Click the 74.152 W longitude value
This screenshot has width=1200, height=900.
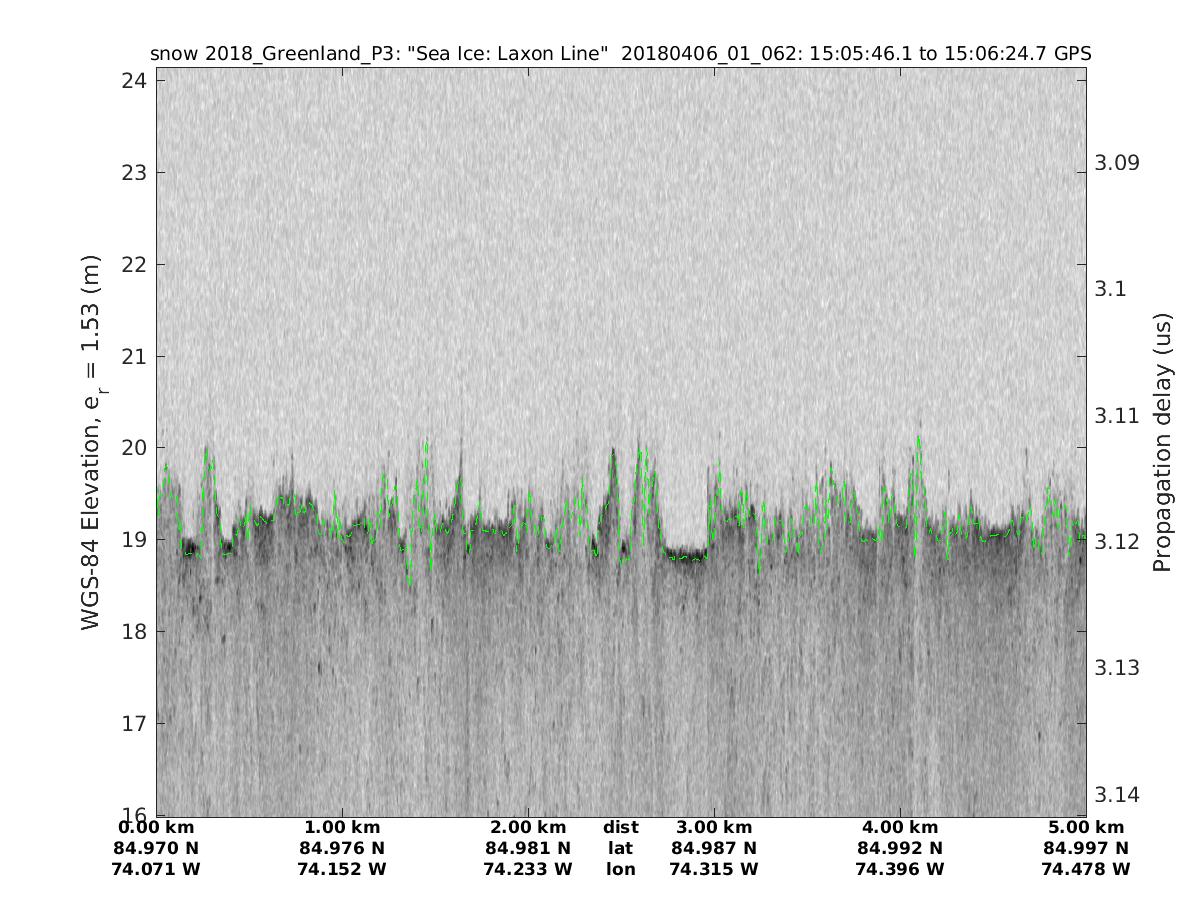point(342,869)
